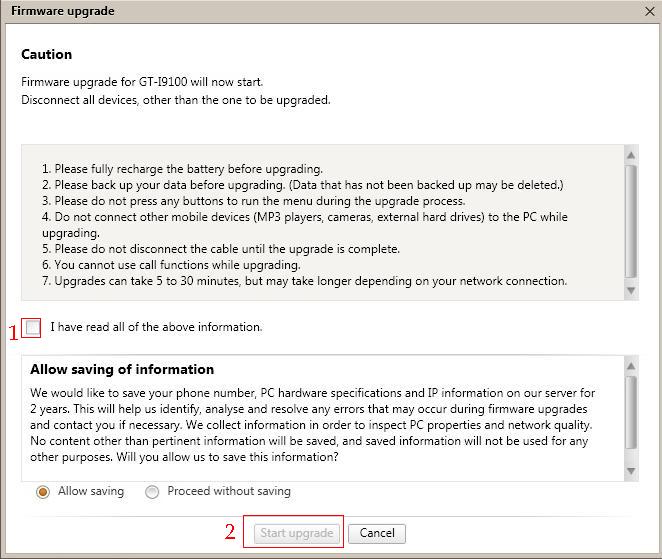Click the battery recharge caution line
The image size is (662, 559).
coord(182,169)
